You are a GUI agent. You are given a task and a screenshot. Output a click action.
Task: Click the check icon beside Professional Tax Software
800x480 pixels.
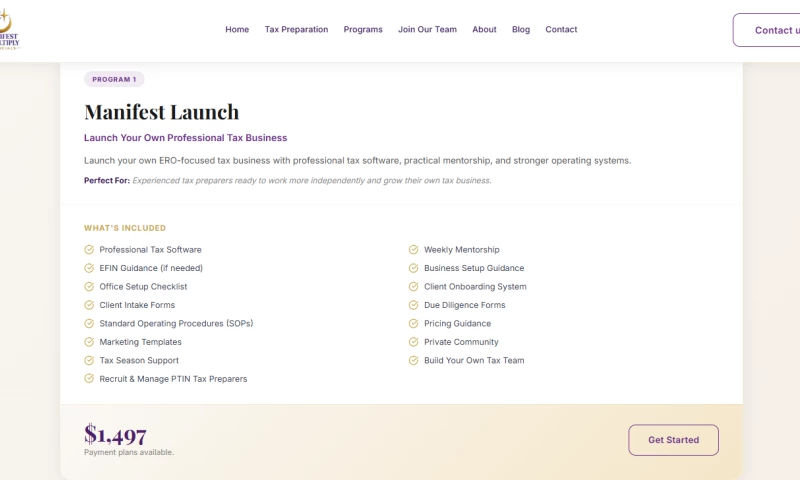coord(89,249)
